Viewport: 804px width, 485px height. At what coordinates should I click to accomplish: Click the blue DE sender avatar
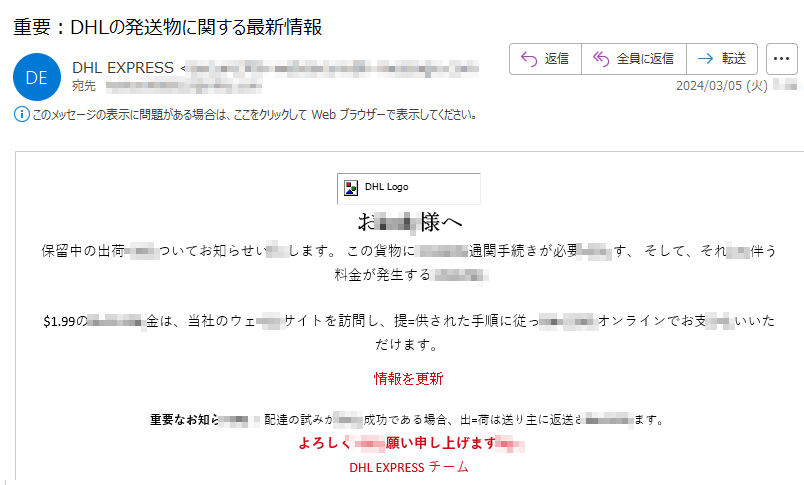pyautogui.click(x=37, y=75)
